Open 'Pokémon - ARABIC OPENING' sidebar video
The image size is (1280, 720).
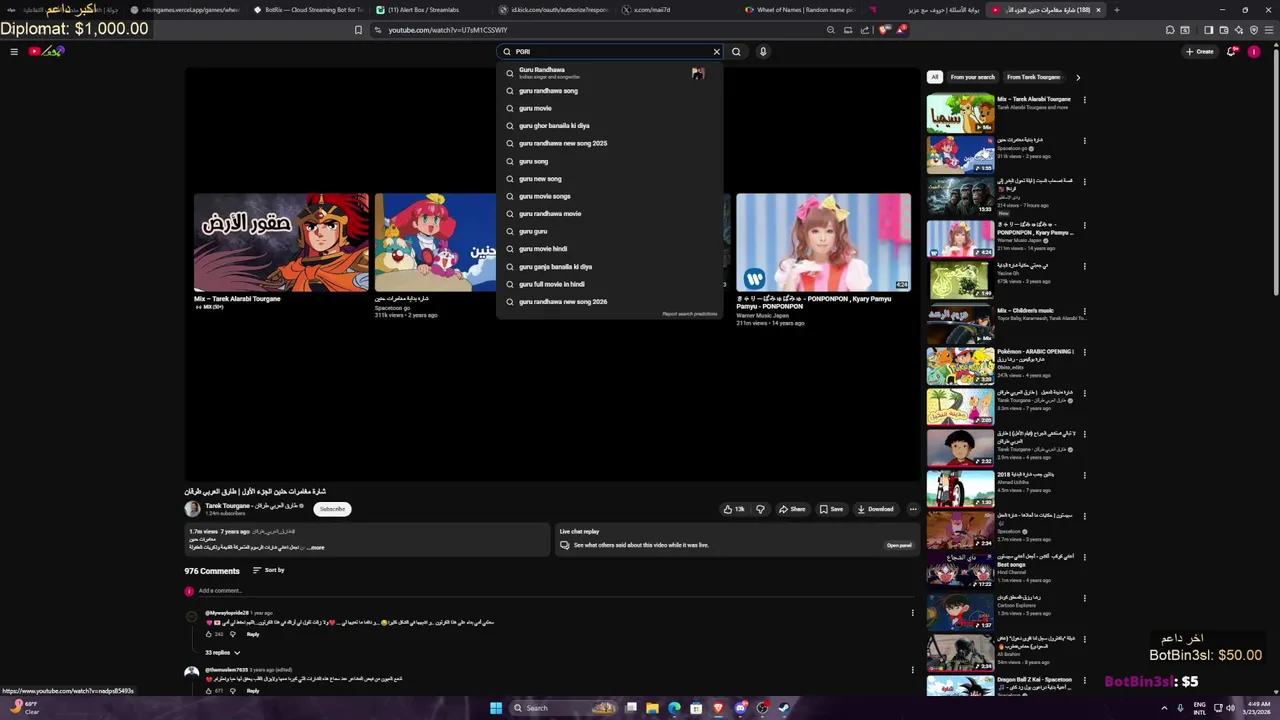[x=960, y=366]
